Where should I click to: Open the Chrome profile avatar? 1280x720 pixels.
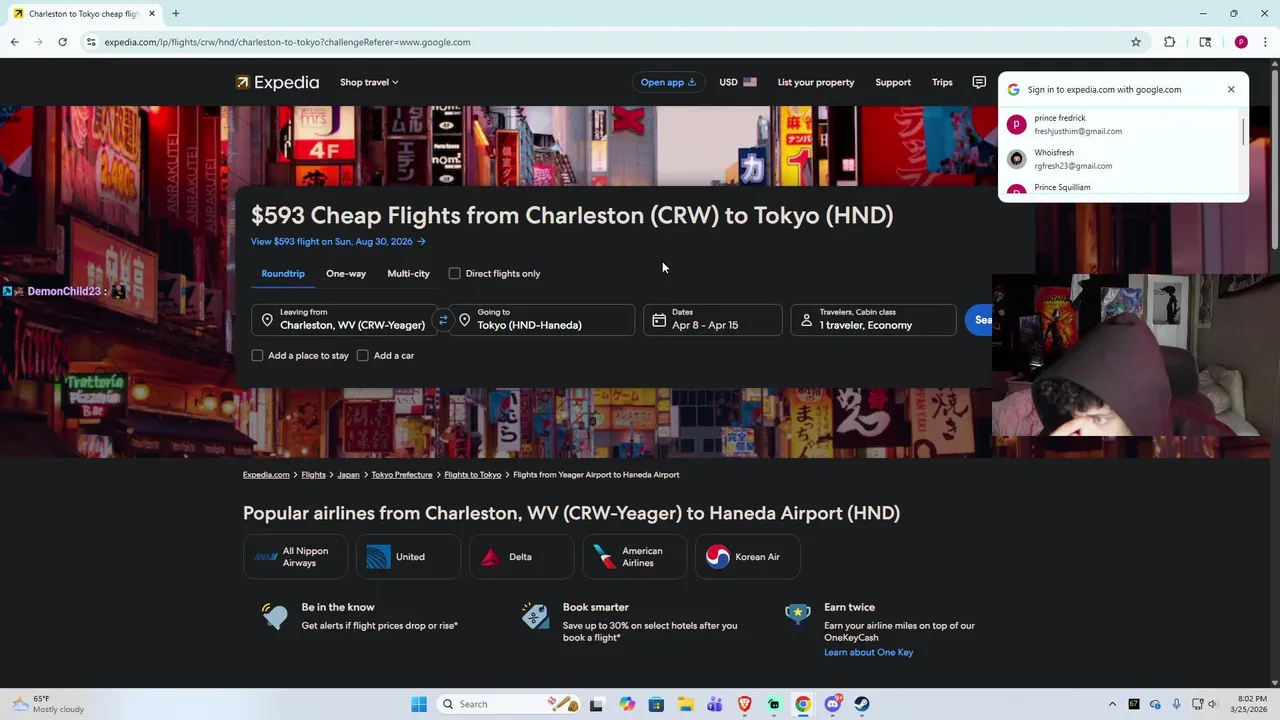coord(1241,42)
